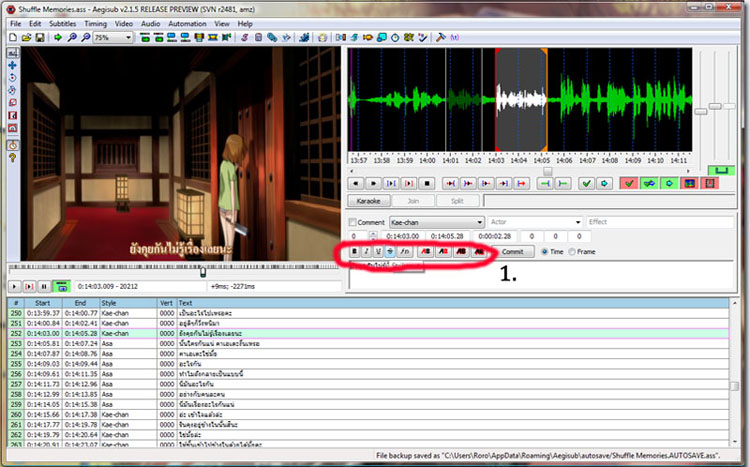Click the green Jump To arrow icon

(58, 37)
